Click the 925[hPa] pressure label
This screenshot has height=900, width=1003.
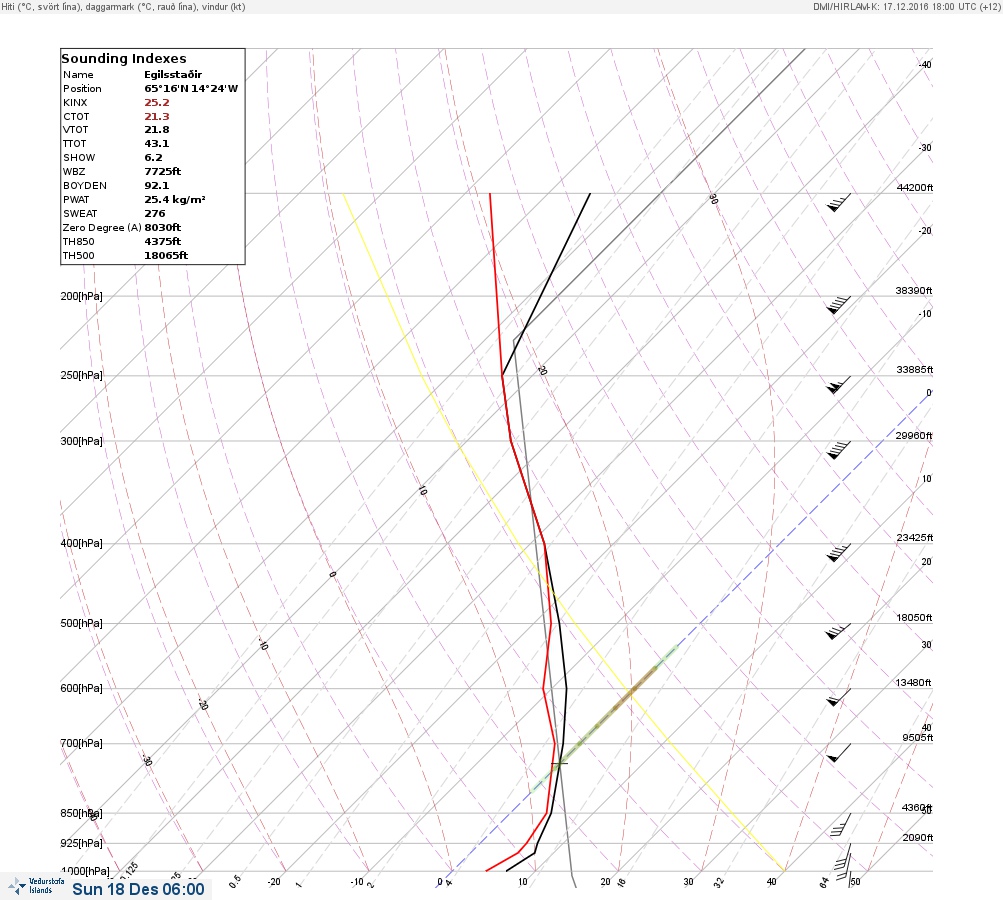coord(81,844)
